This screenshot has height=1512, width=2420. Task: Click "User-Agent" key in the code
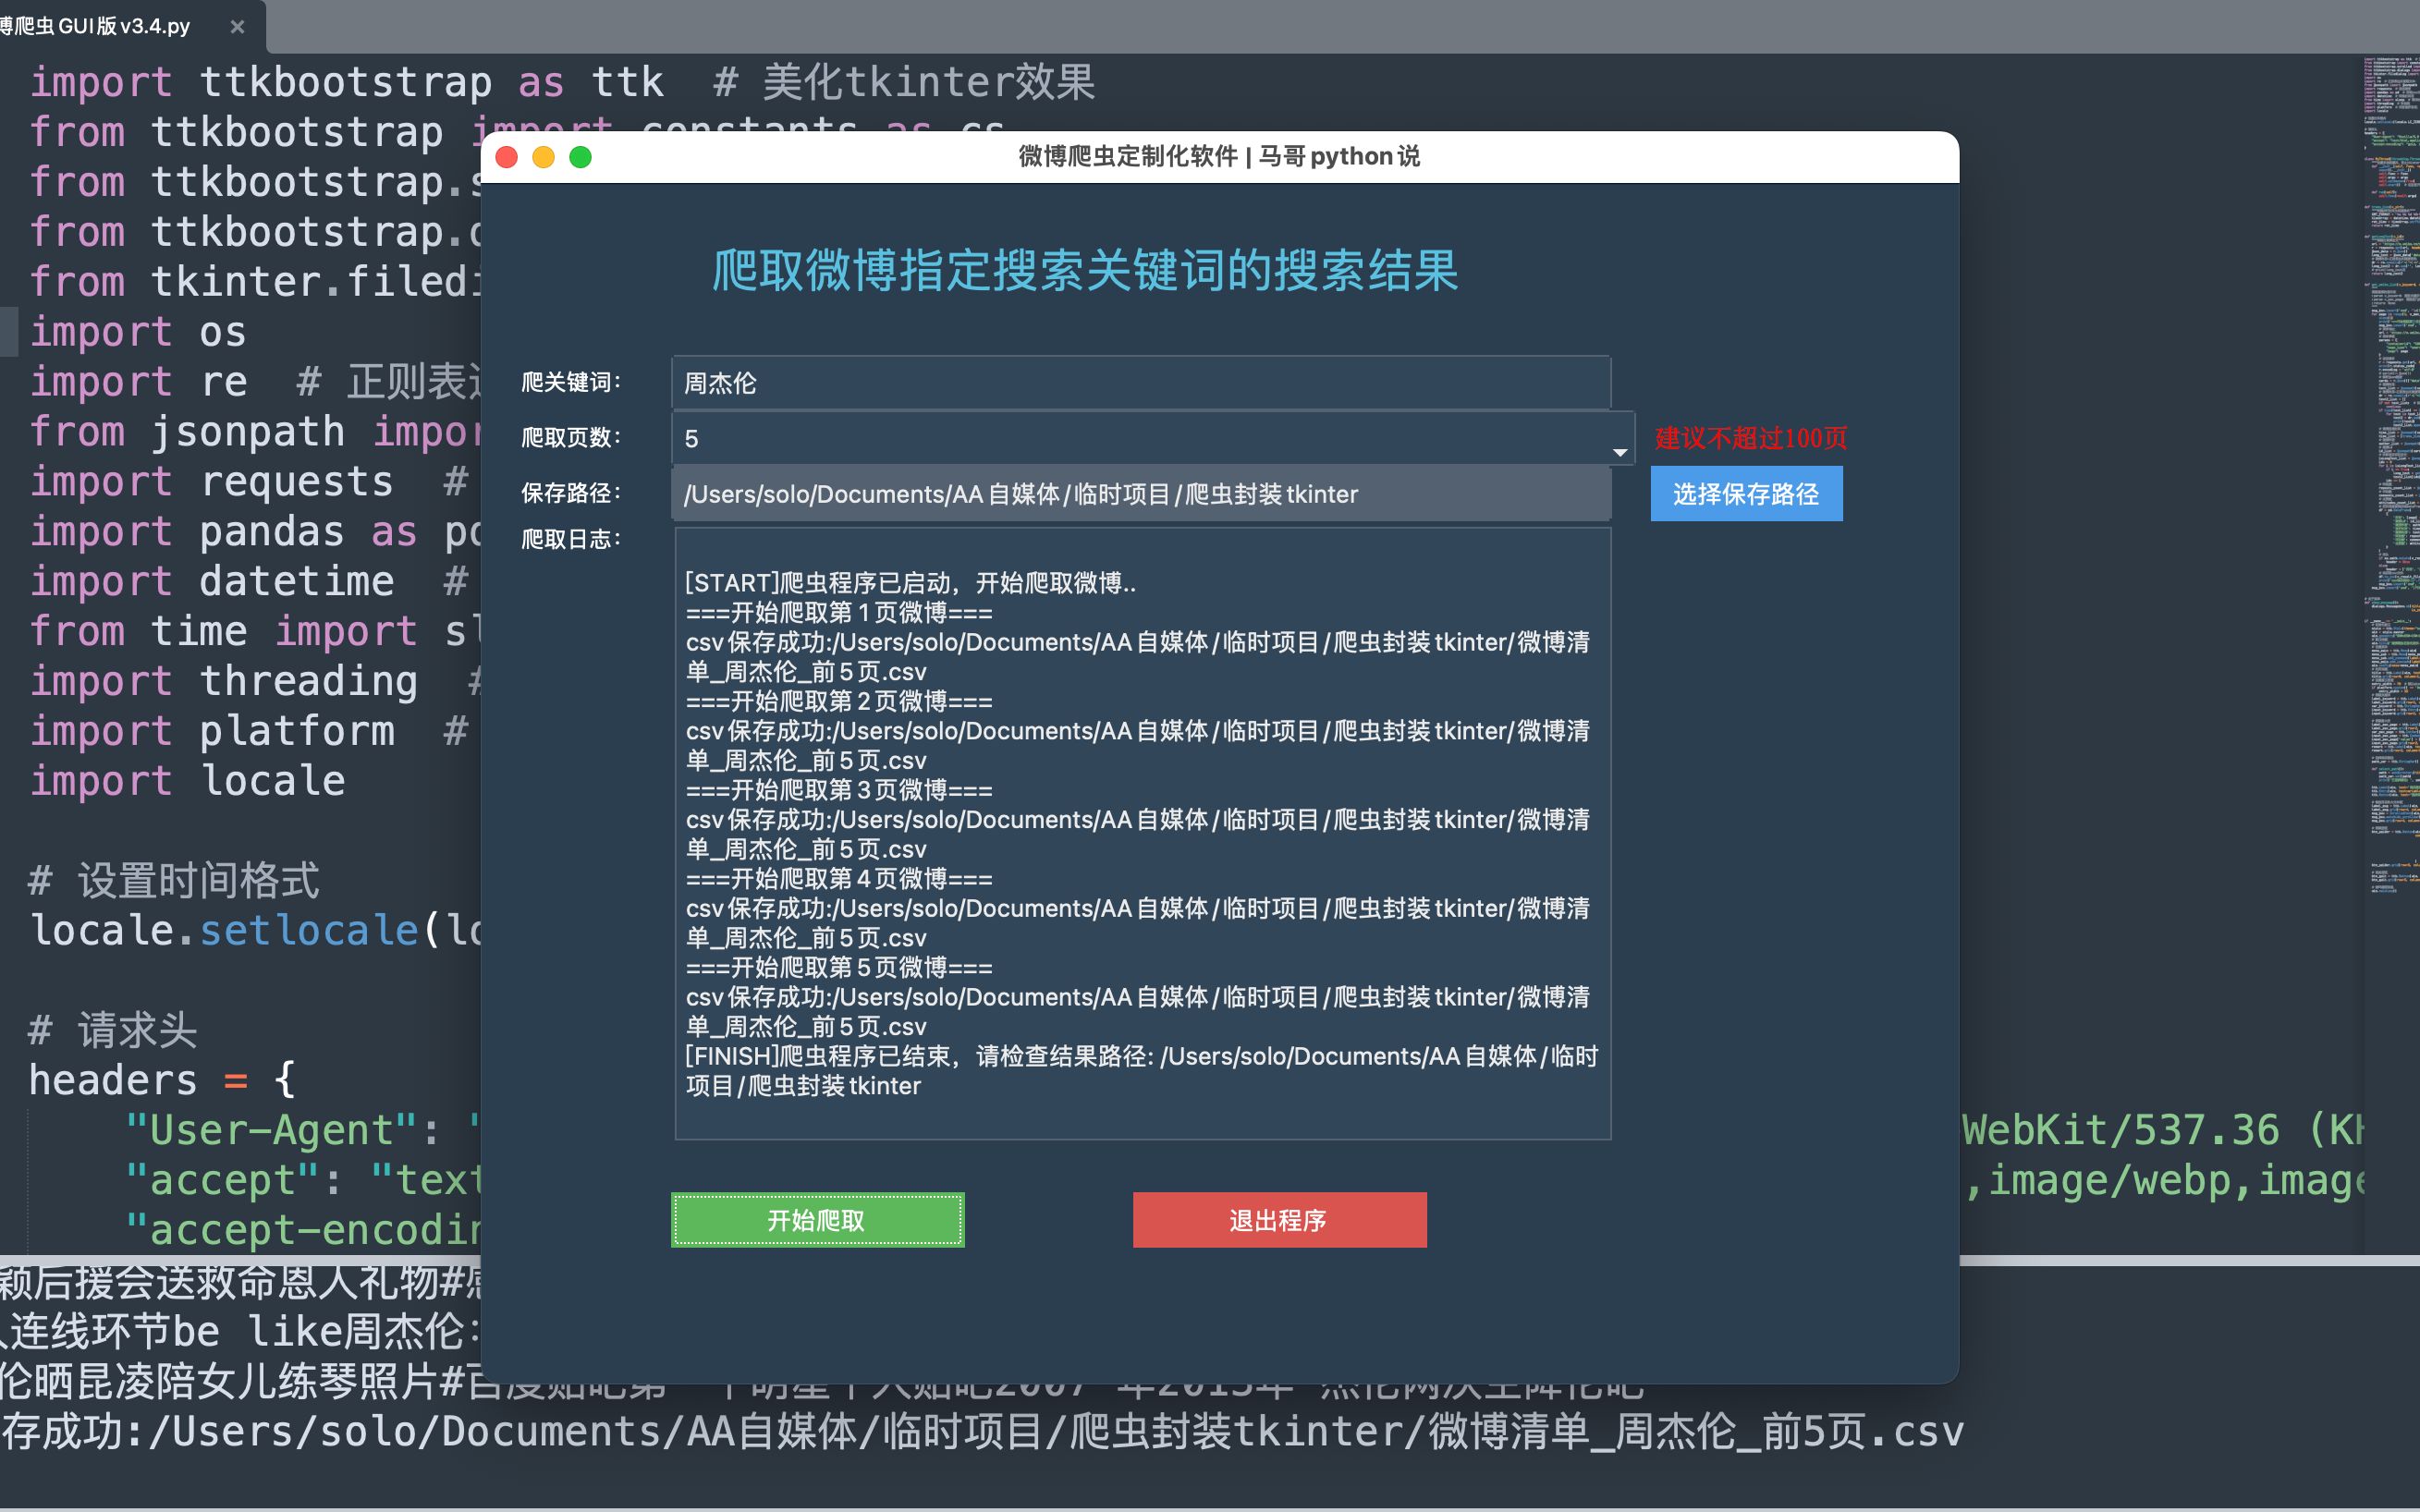click(270, 1131)
